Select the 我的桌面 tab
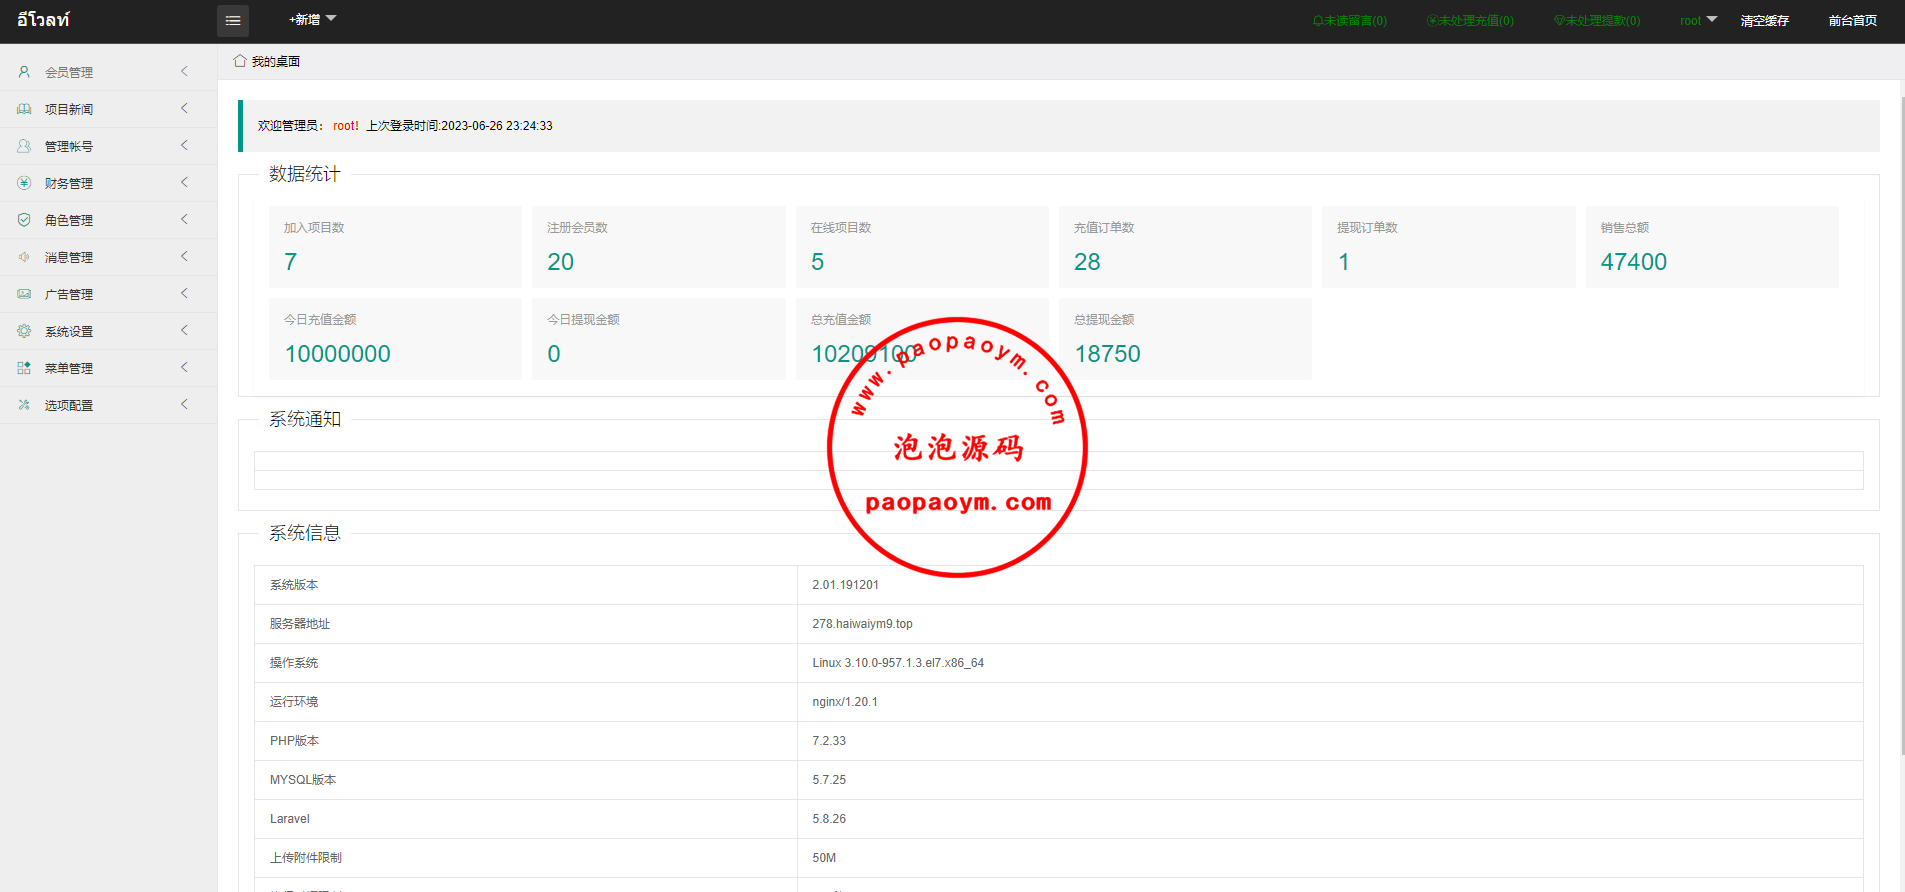The width and height of the screenshot is (1905, 892). (275, 62)
